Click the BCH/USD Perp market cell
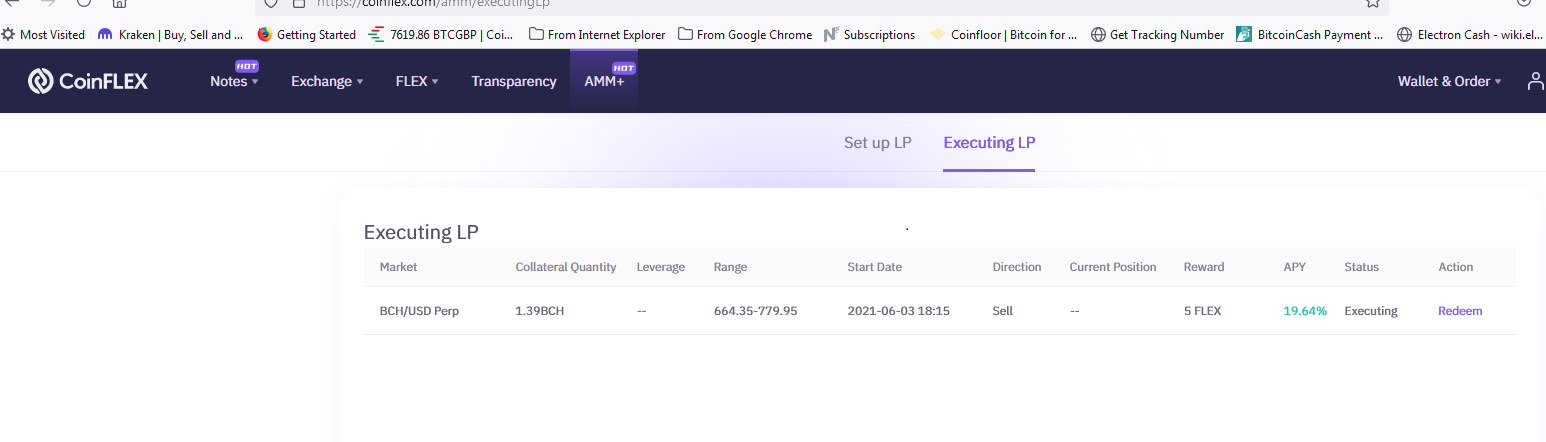The width and height of the screenshot is (1546, 442). (419, 311)
